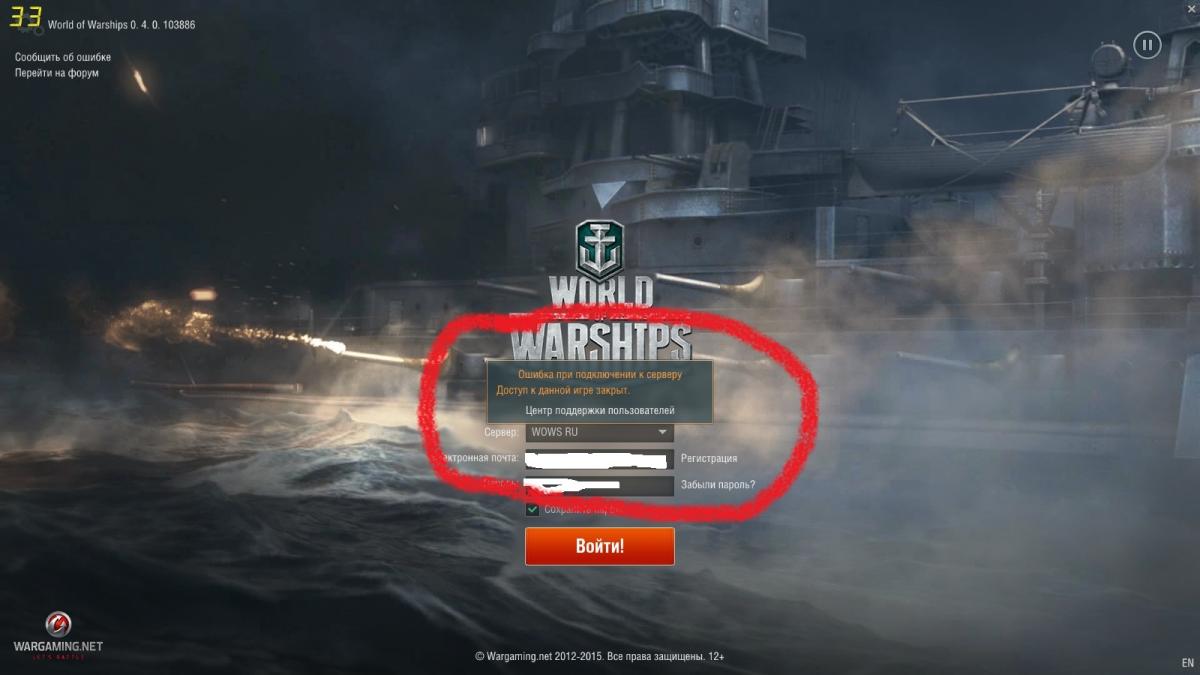This screenshot has width=1200, height=675.
Task: Open Центр поддержки пользователей in the error box
Action: (x=600, y=410)
